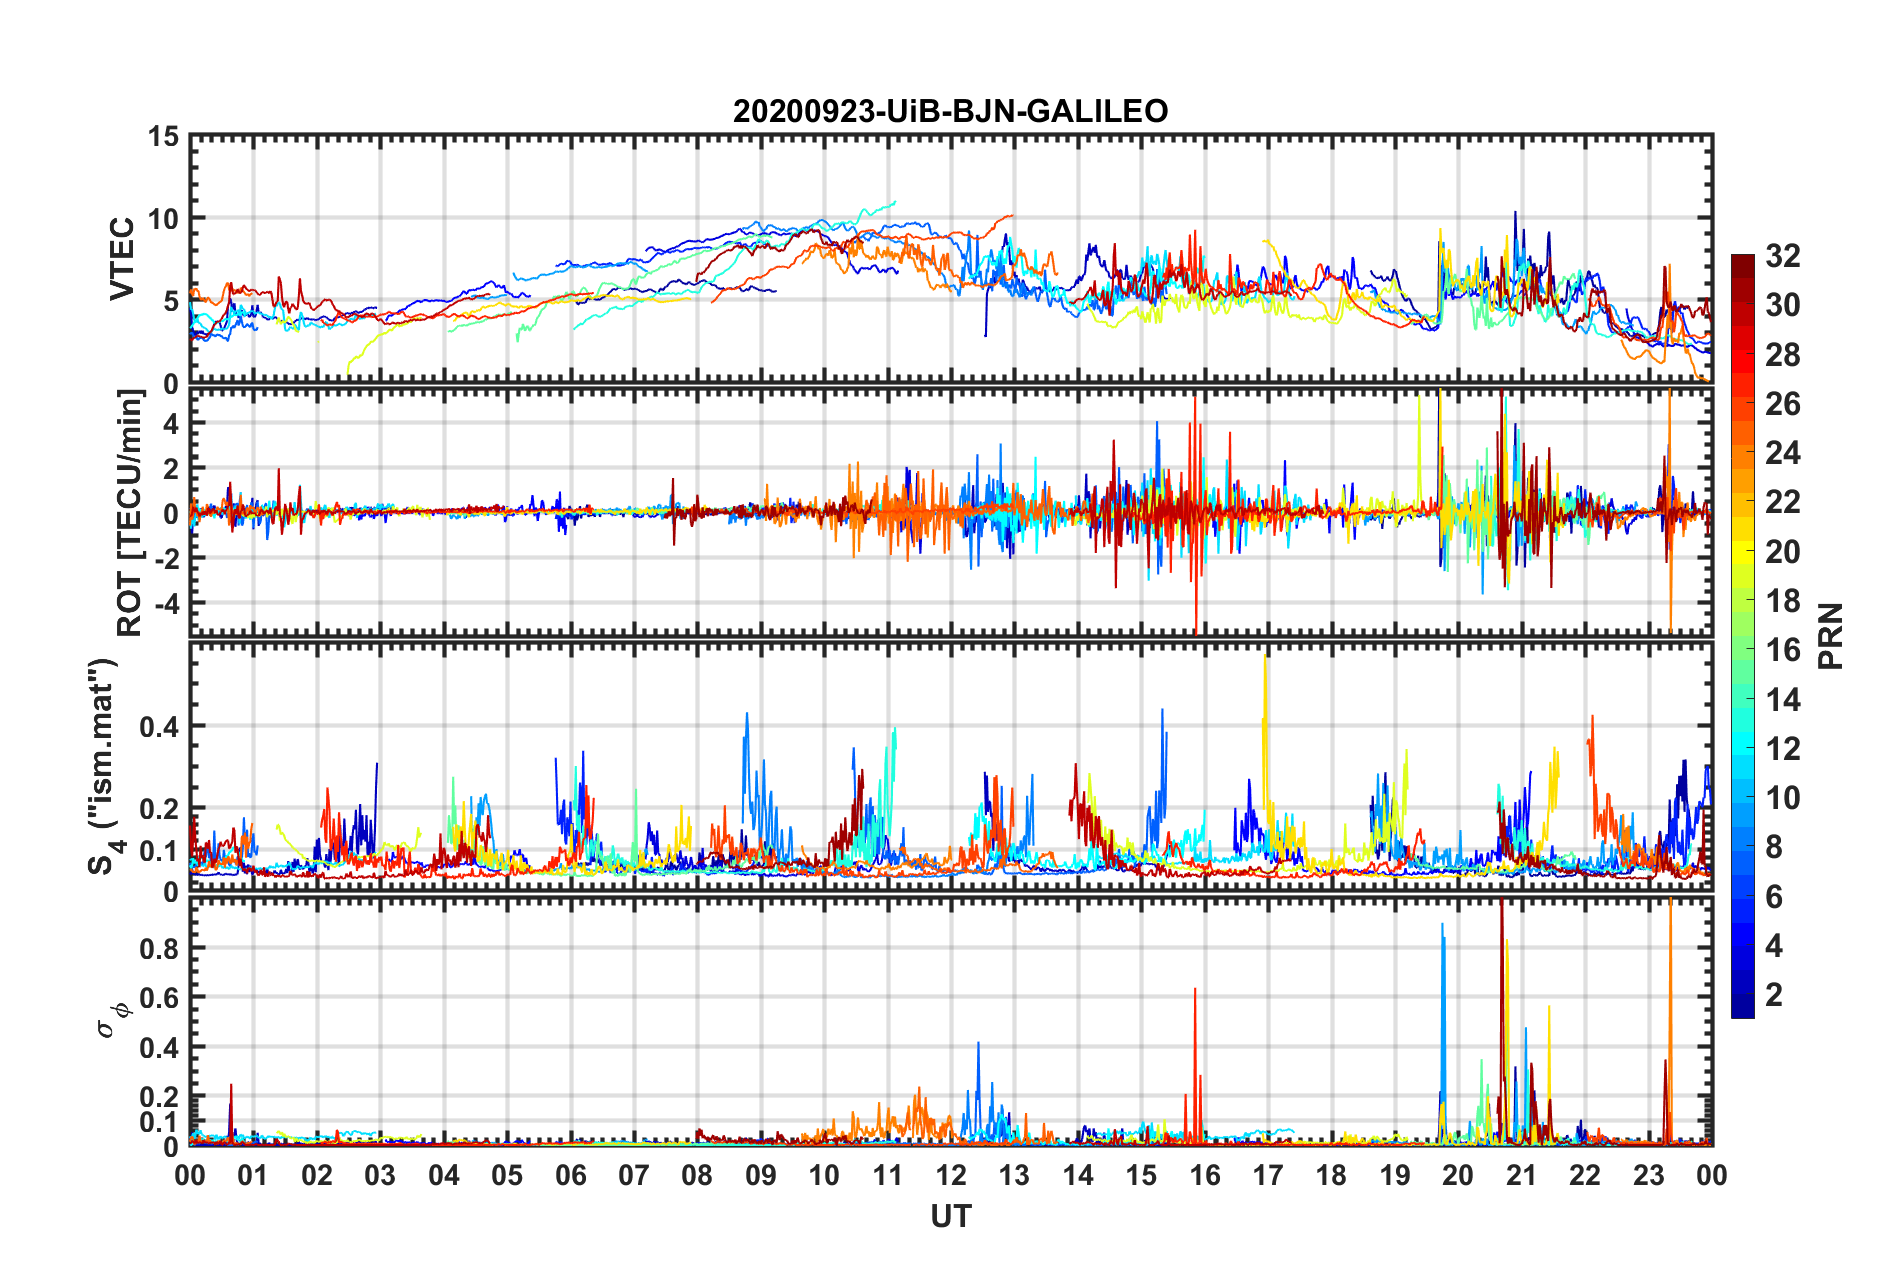Click the "0.4" tick on the S4 axis
This screenshot has width=1902, height=1272.
(x=160, y=727)
